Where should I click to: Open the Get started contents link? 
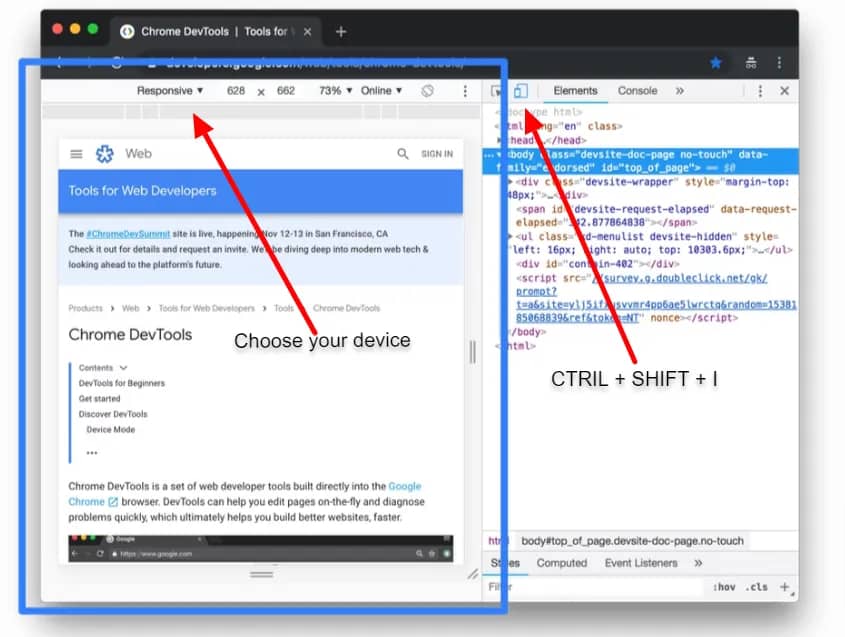[99, 399]
